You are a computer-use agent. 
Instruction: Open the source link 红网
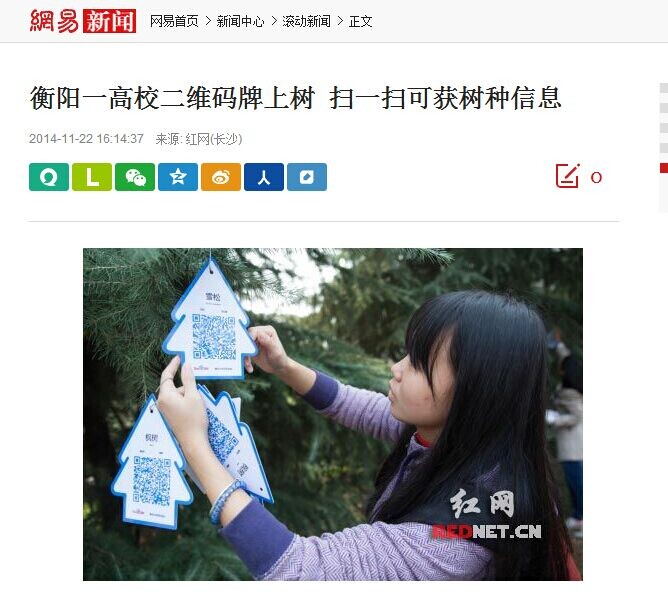click(x=198, y=139)
